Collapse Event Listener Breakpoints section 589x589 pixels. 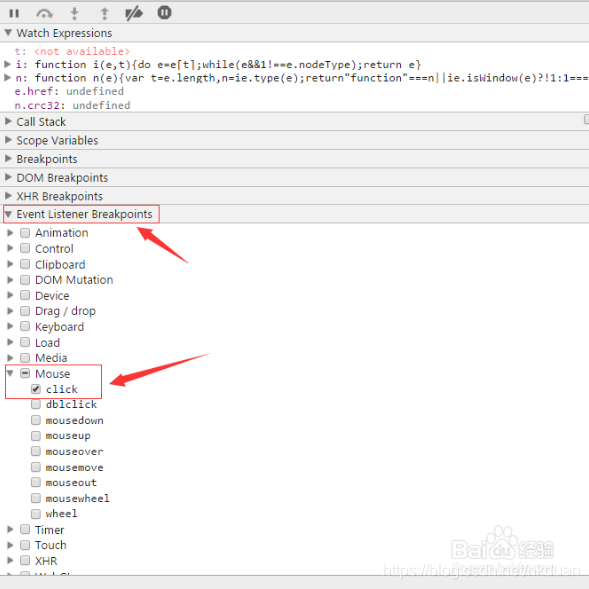pyautogui.click(x=8, y=214)
